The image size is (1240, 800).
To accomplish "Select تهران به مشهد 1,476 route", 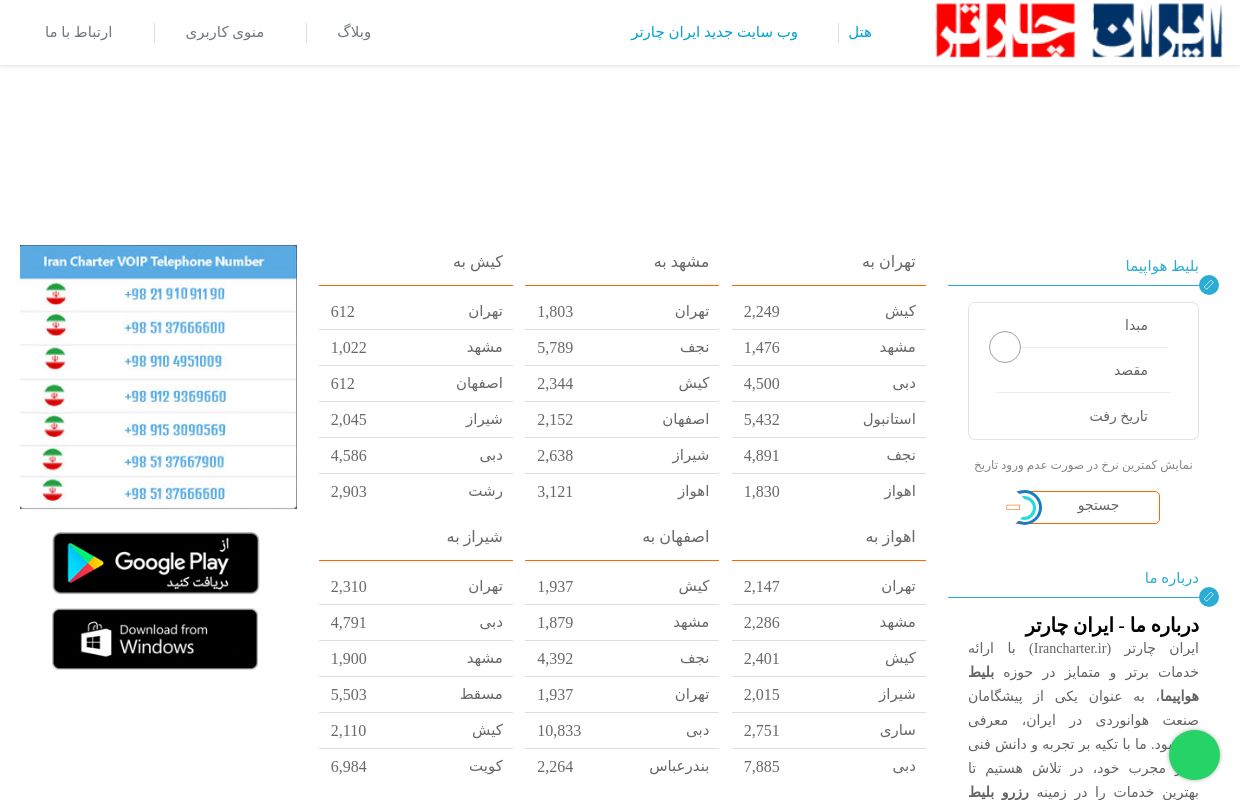I will click(829, 348).
